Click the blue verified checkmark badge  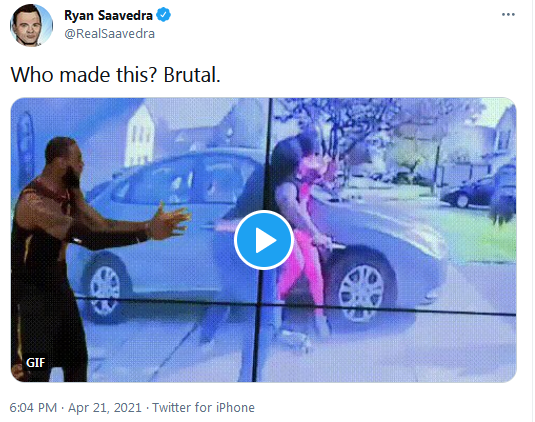(x=163, y=15)
